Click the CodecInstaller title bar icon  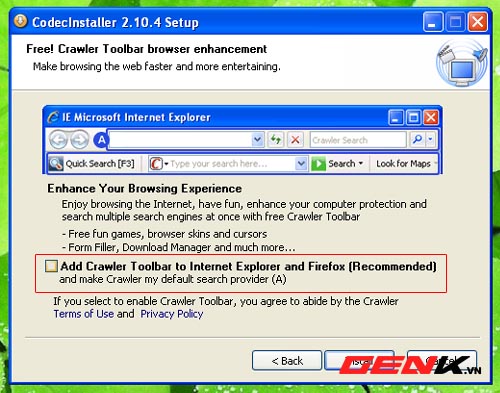pyautogui.click(x=21, y=21)
